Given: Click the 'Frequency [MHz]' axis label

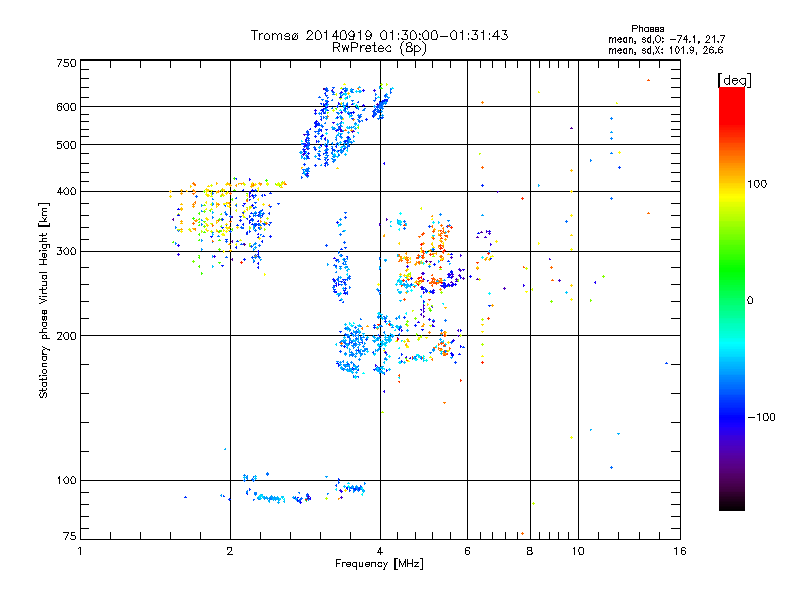Looking at the screenshot, I should 379,564.
